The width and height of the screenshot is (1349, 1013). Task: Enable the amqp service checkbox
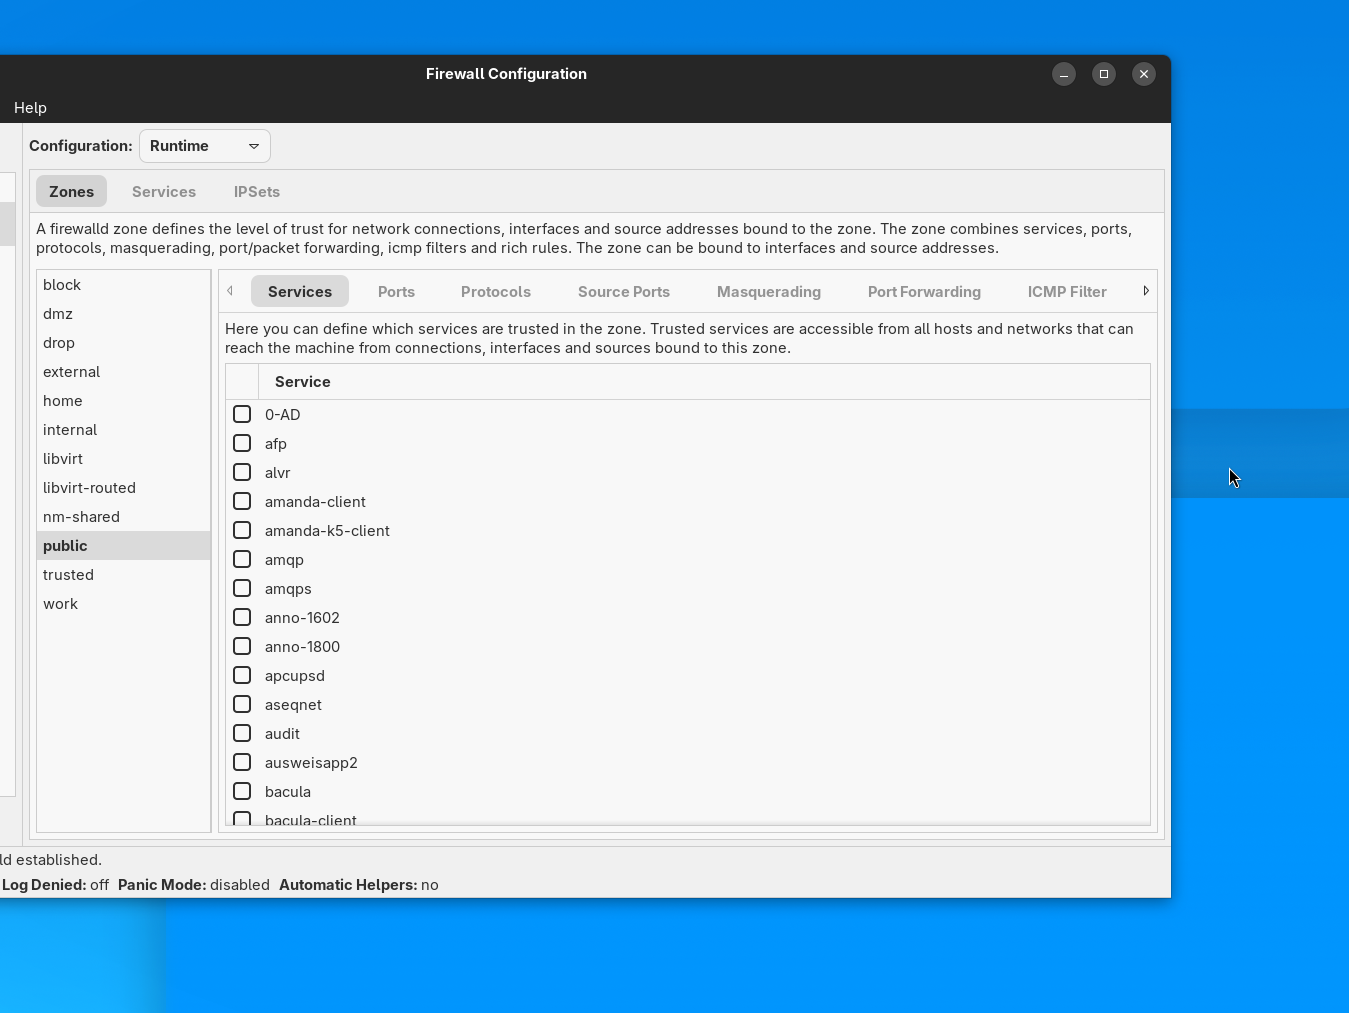tap(242, 559)
